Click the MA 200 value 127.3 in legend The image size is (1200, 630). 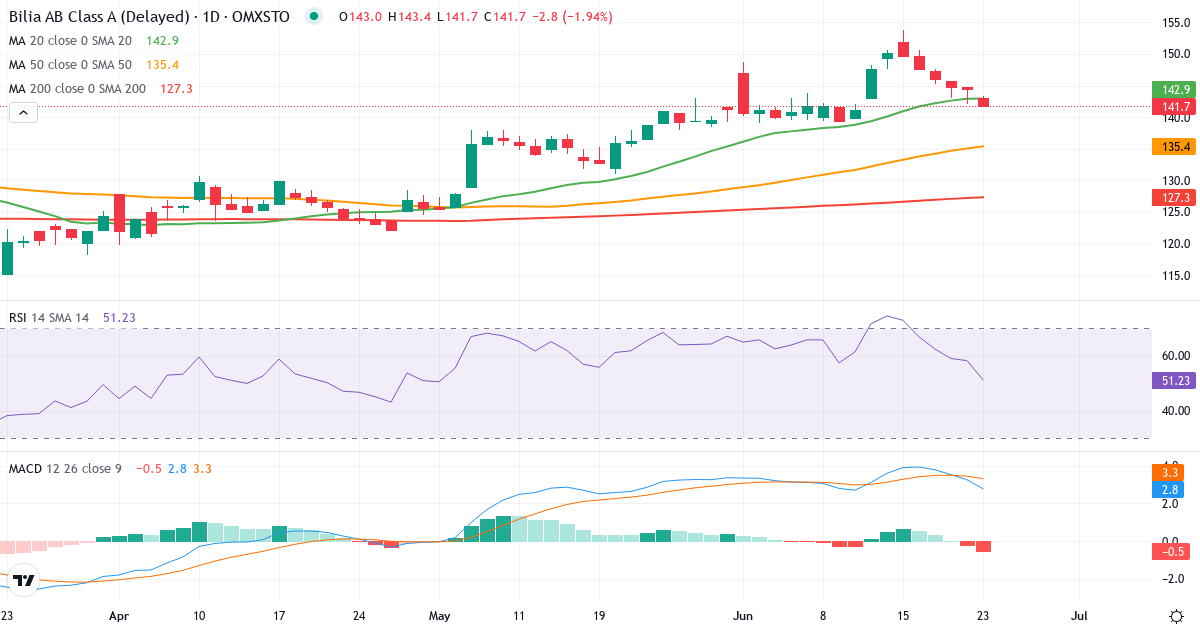click(177, 89)
